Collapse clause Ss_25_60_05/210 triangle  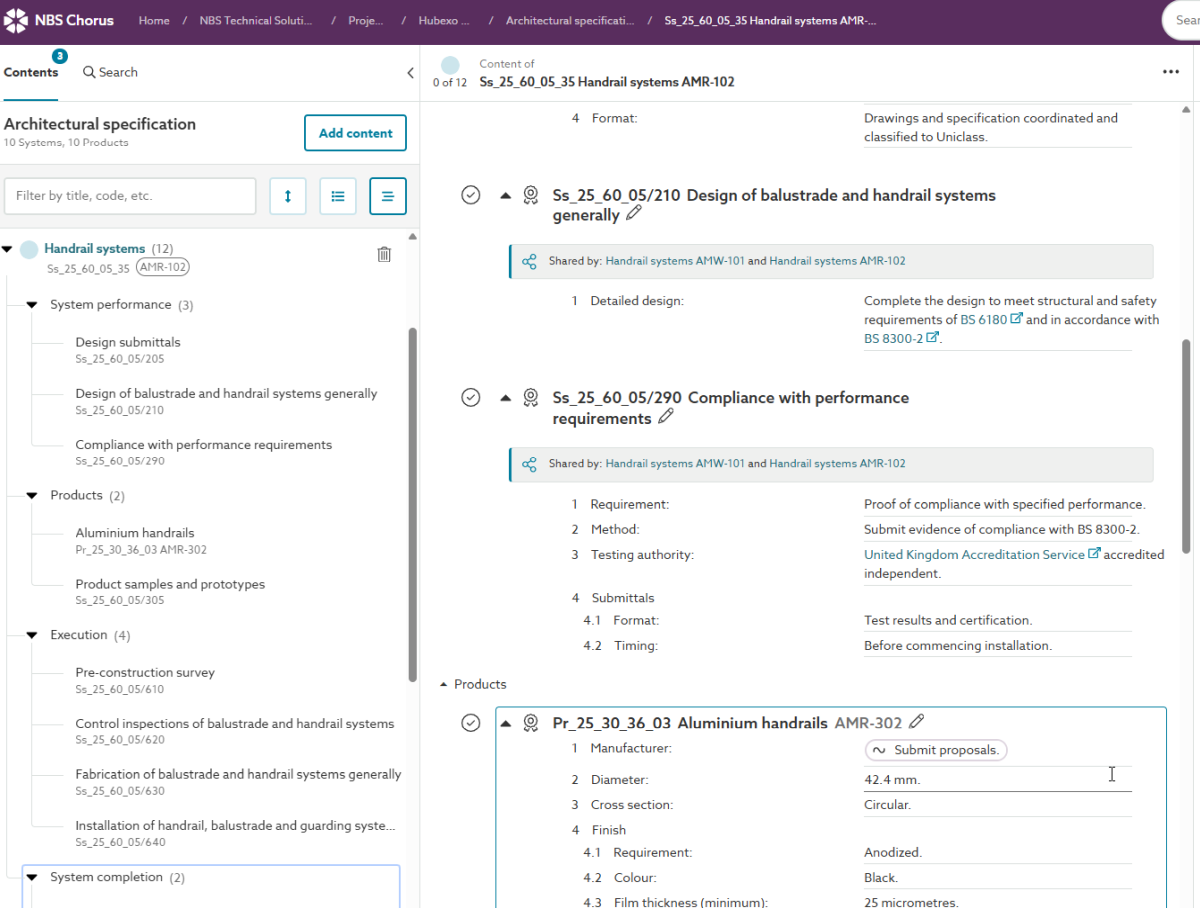click(505, 196)
